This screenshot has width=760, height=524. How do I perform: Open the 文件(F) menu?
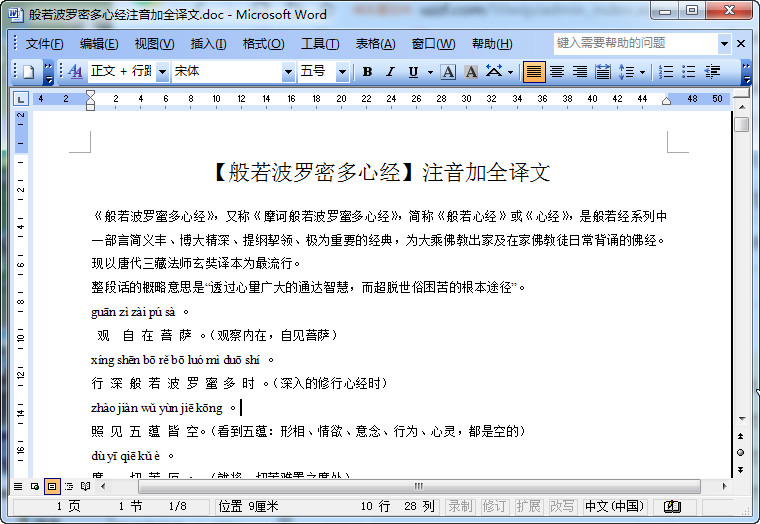[44, 44]
